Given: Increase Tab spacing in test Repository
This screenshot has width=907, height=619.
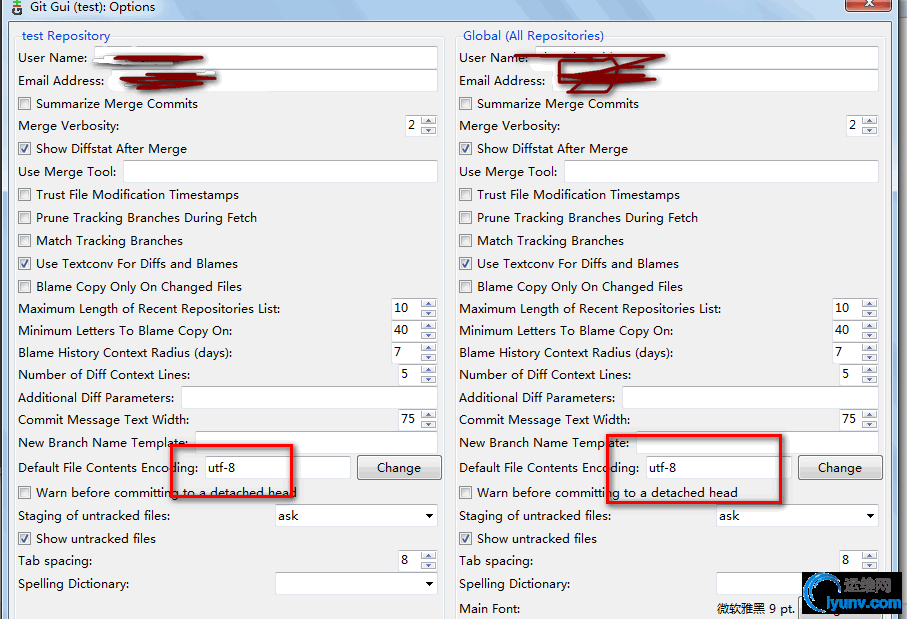Looking at the screenshot, I should (429, 556).
